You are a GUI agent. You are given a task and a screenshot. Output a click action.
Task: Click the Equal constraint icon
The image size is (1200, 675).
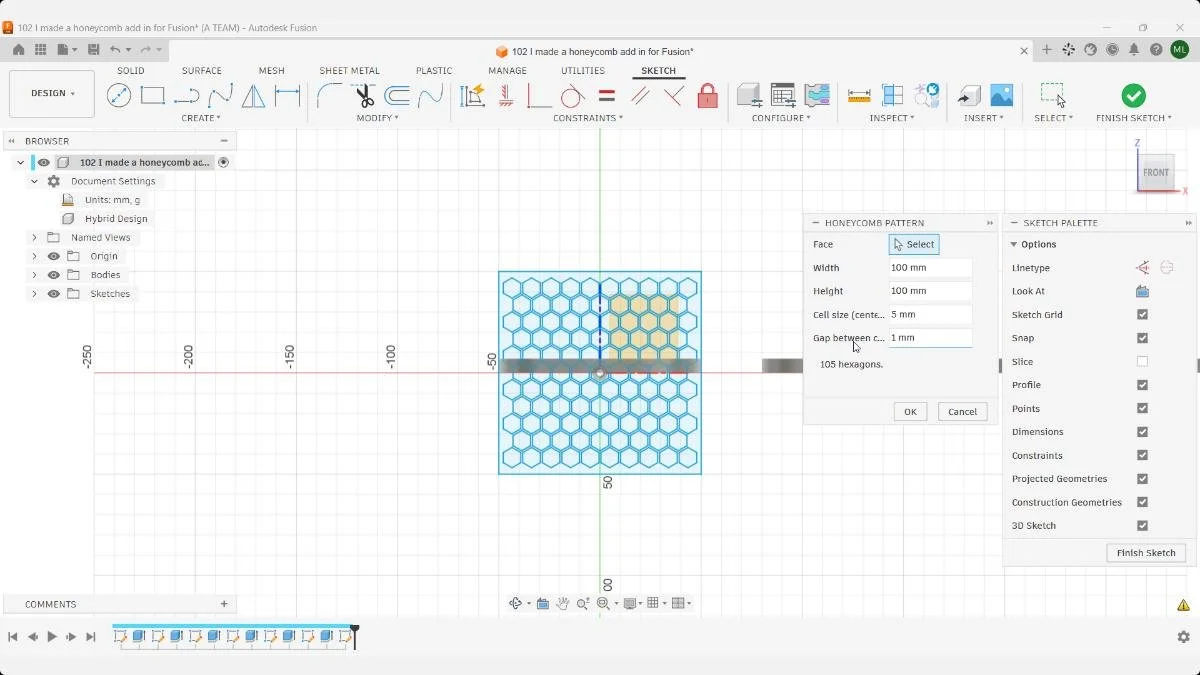point(606,96)
